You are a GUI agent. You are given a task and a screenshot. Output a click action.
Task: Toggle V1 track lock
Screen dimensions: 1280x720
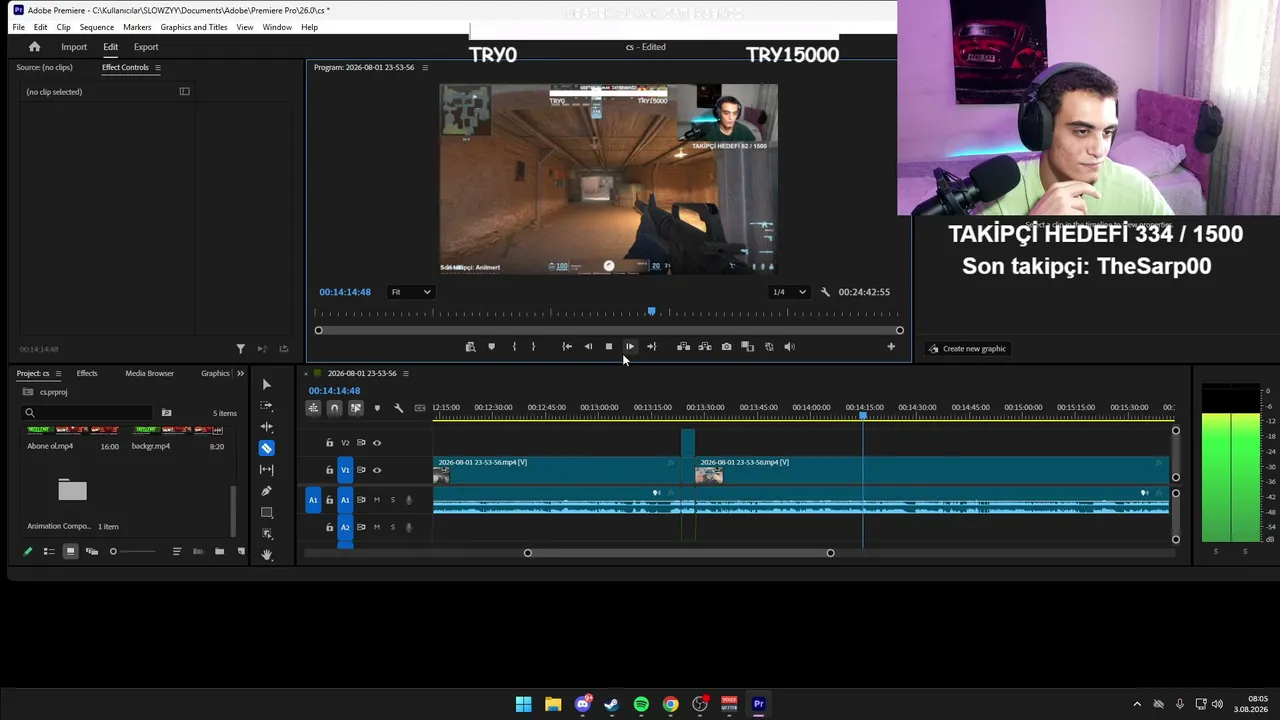(329, 470)
